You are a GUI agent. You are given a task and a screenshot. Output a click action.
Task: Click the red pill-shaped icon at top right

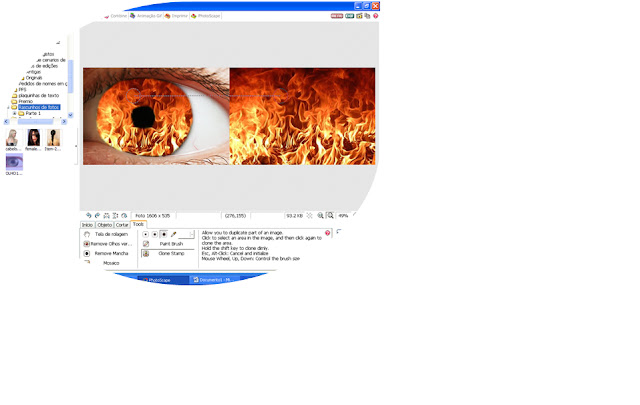point(337,16)
